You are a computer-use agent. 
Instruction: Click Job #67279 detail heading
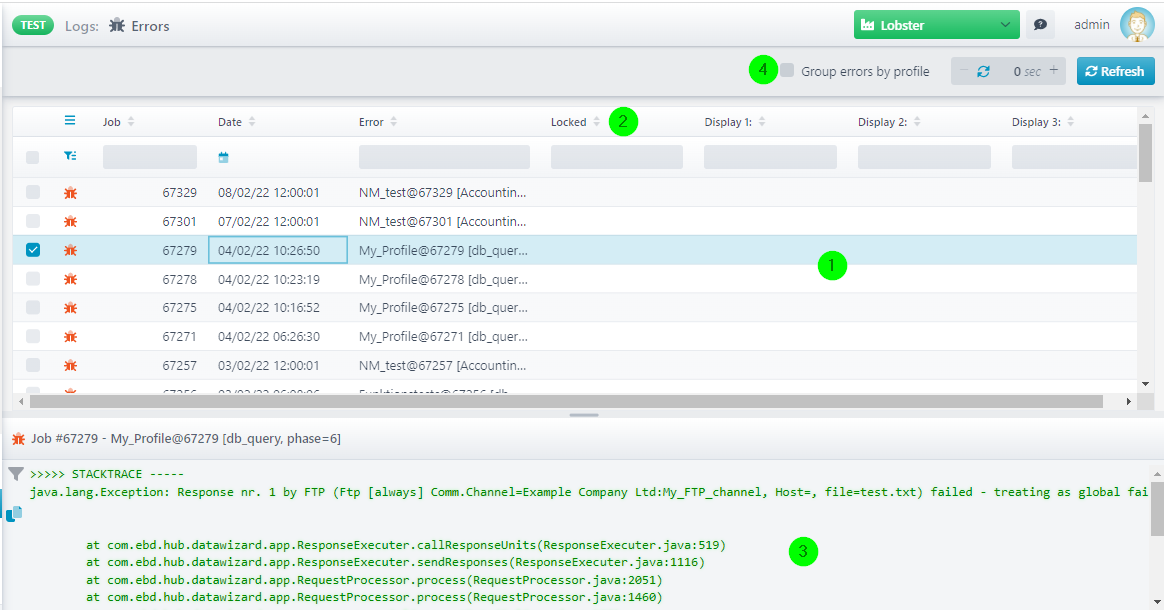click(186, 439)
